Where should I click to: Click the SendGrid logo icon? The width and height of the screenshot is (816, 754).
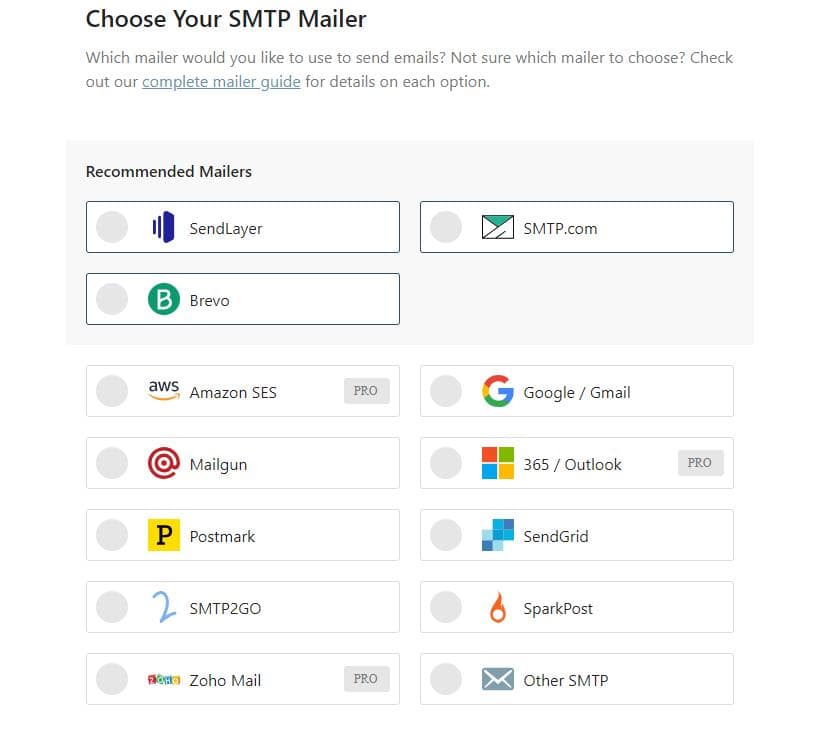(x=498, y=535)
